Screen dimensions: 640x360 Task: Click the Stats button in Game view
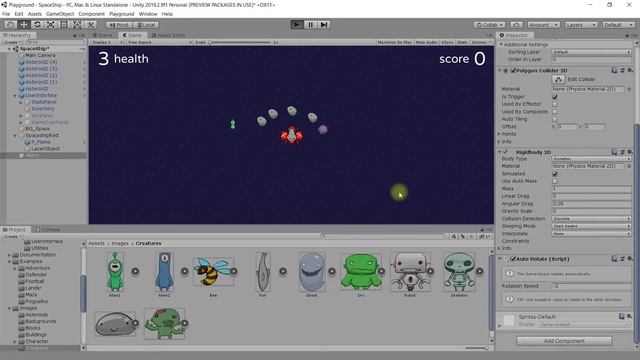(x=462, y=42)
